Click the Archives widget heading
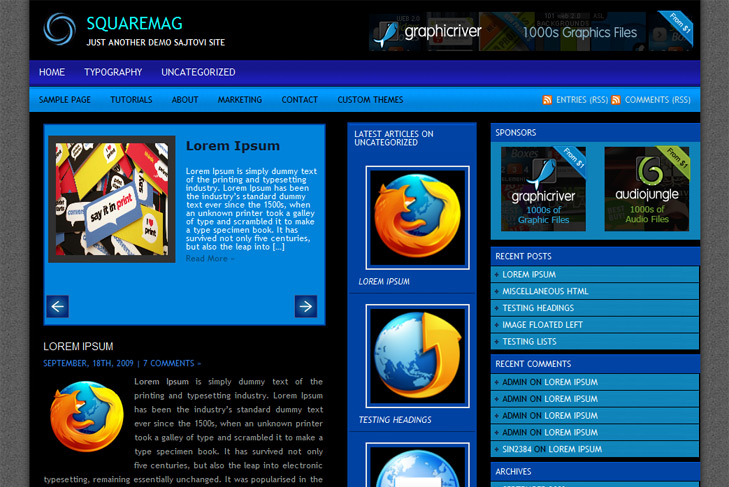Screen dimensions: 729x487 point(513,471)
